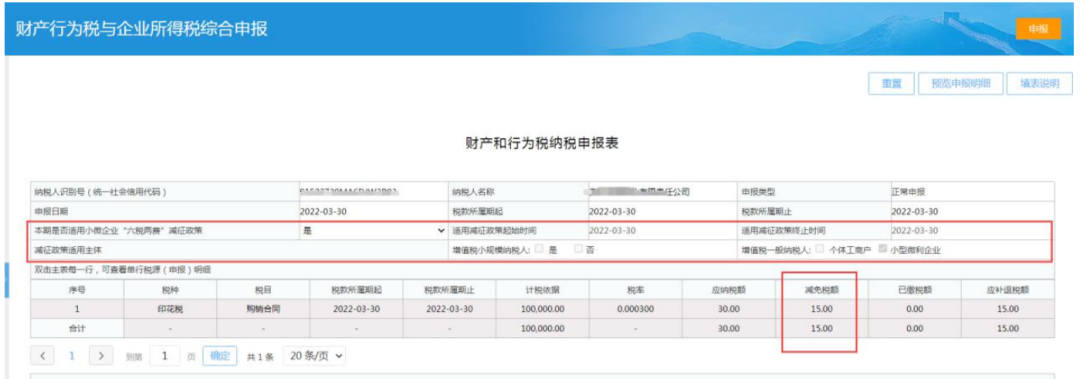Viewport: 1080px width, 379px height.
Task: Click the 购销合同 tax item cell
Action: pos(262,309)
